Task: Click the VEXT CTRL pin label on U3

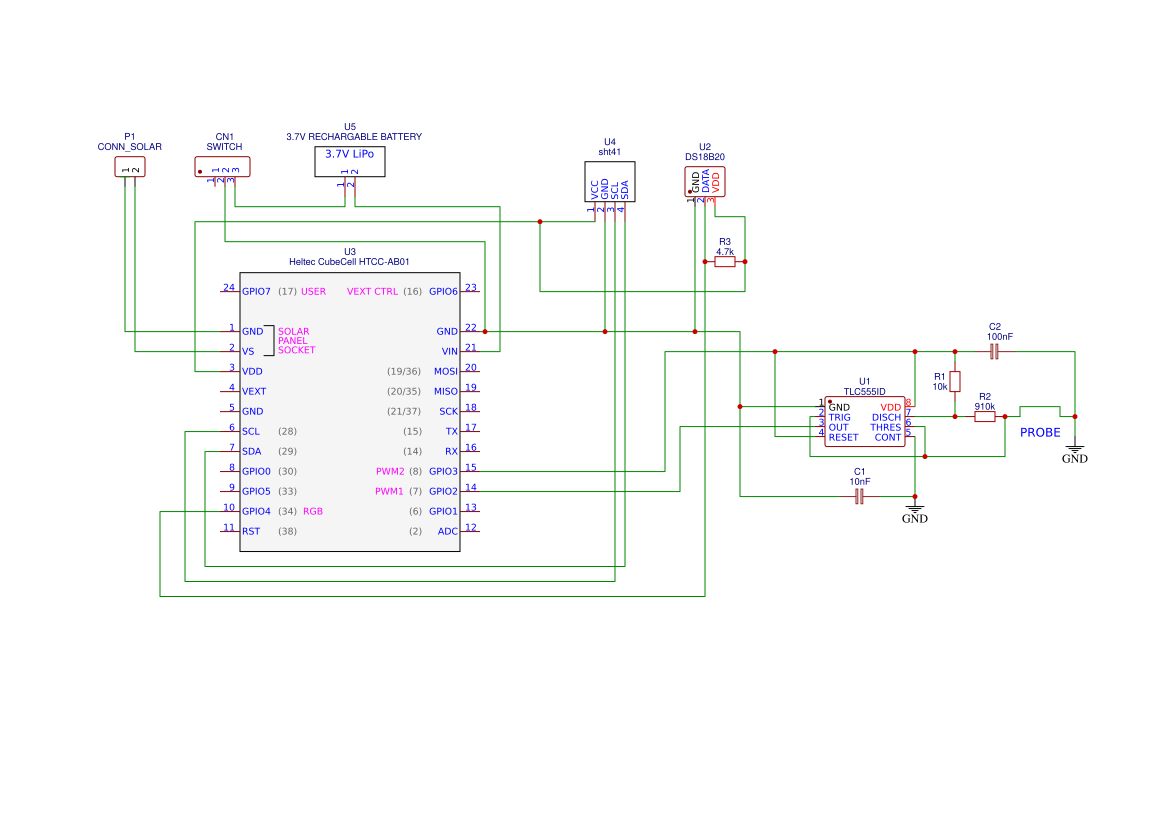Action: coord(374,291)
